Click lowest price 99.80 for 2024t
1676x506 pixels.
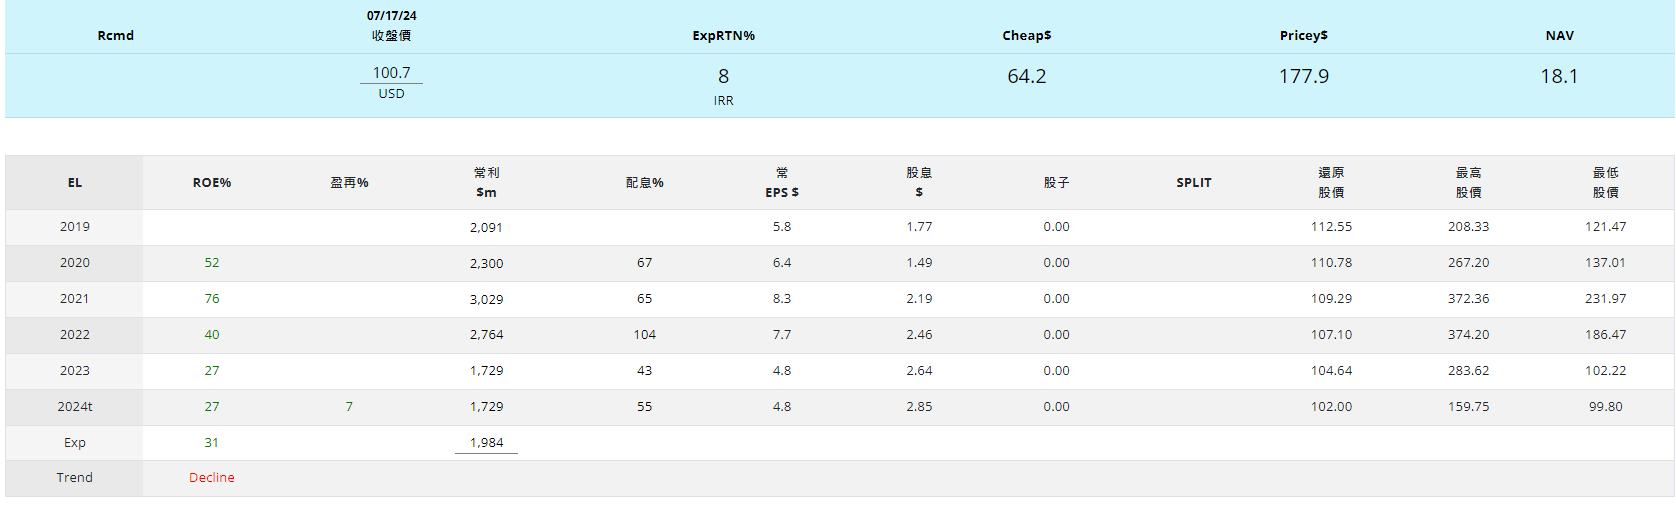click(x=1605, y=407)
